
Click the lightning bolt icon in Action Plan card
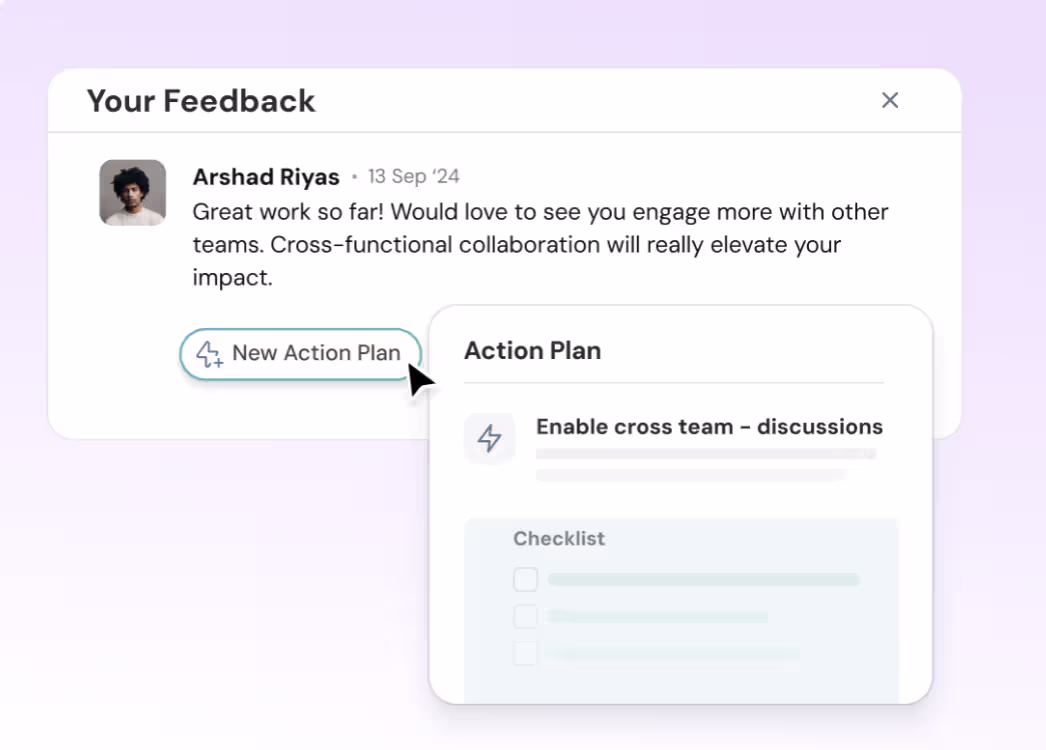489,438
